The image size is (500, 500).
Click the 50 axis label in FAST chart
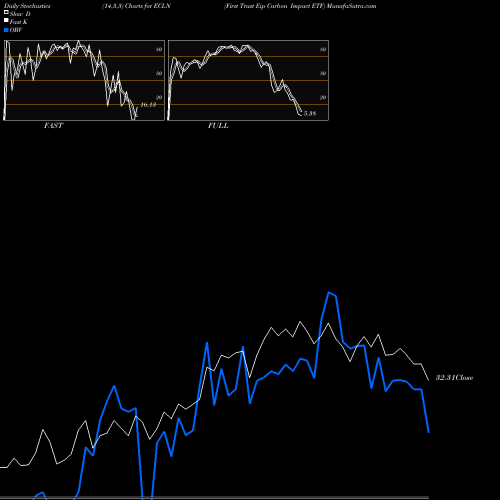coord(159,73)
